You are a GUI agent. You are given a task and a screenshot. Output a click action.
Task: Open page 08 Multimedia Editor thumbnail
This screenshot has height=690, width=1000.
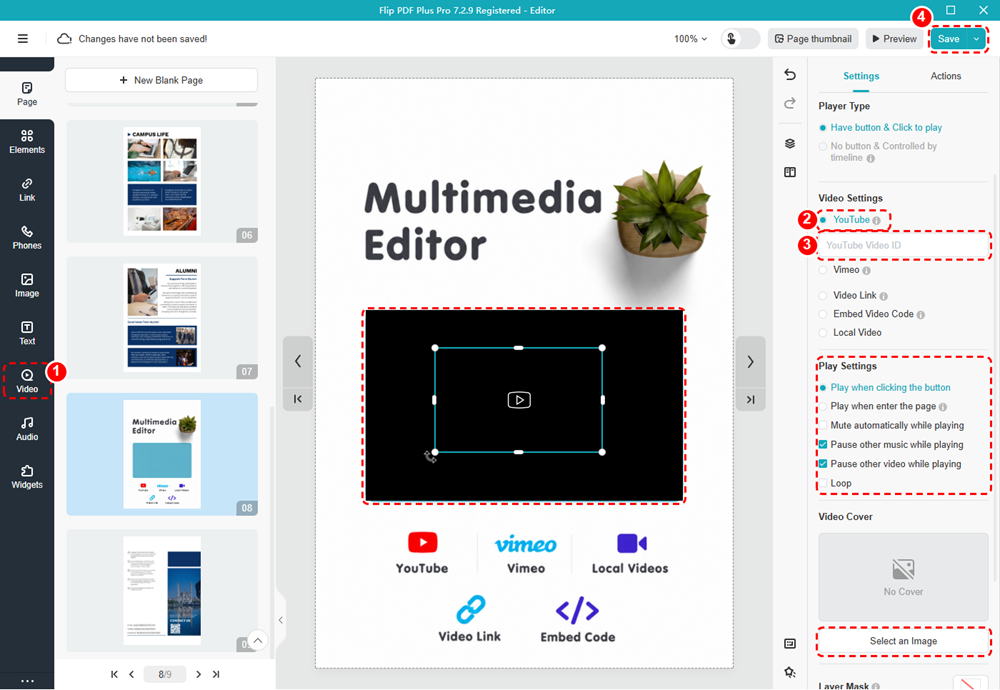coord(162,454)
